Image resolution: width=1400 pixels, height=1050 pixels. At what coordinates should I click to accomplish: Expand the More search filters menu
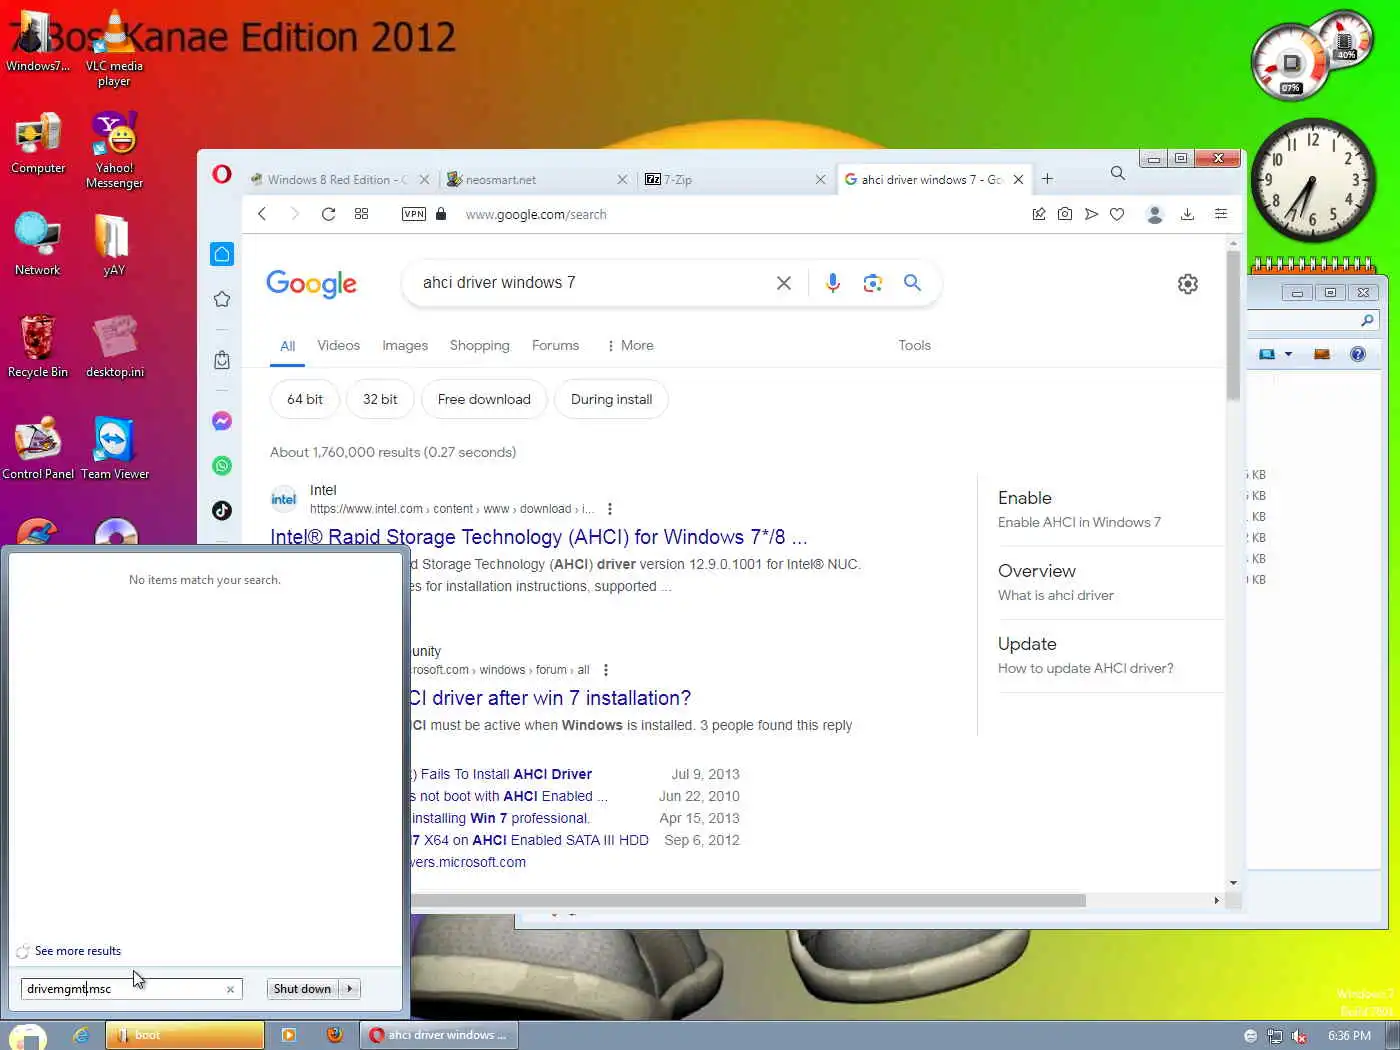[630, 345]
